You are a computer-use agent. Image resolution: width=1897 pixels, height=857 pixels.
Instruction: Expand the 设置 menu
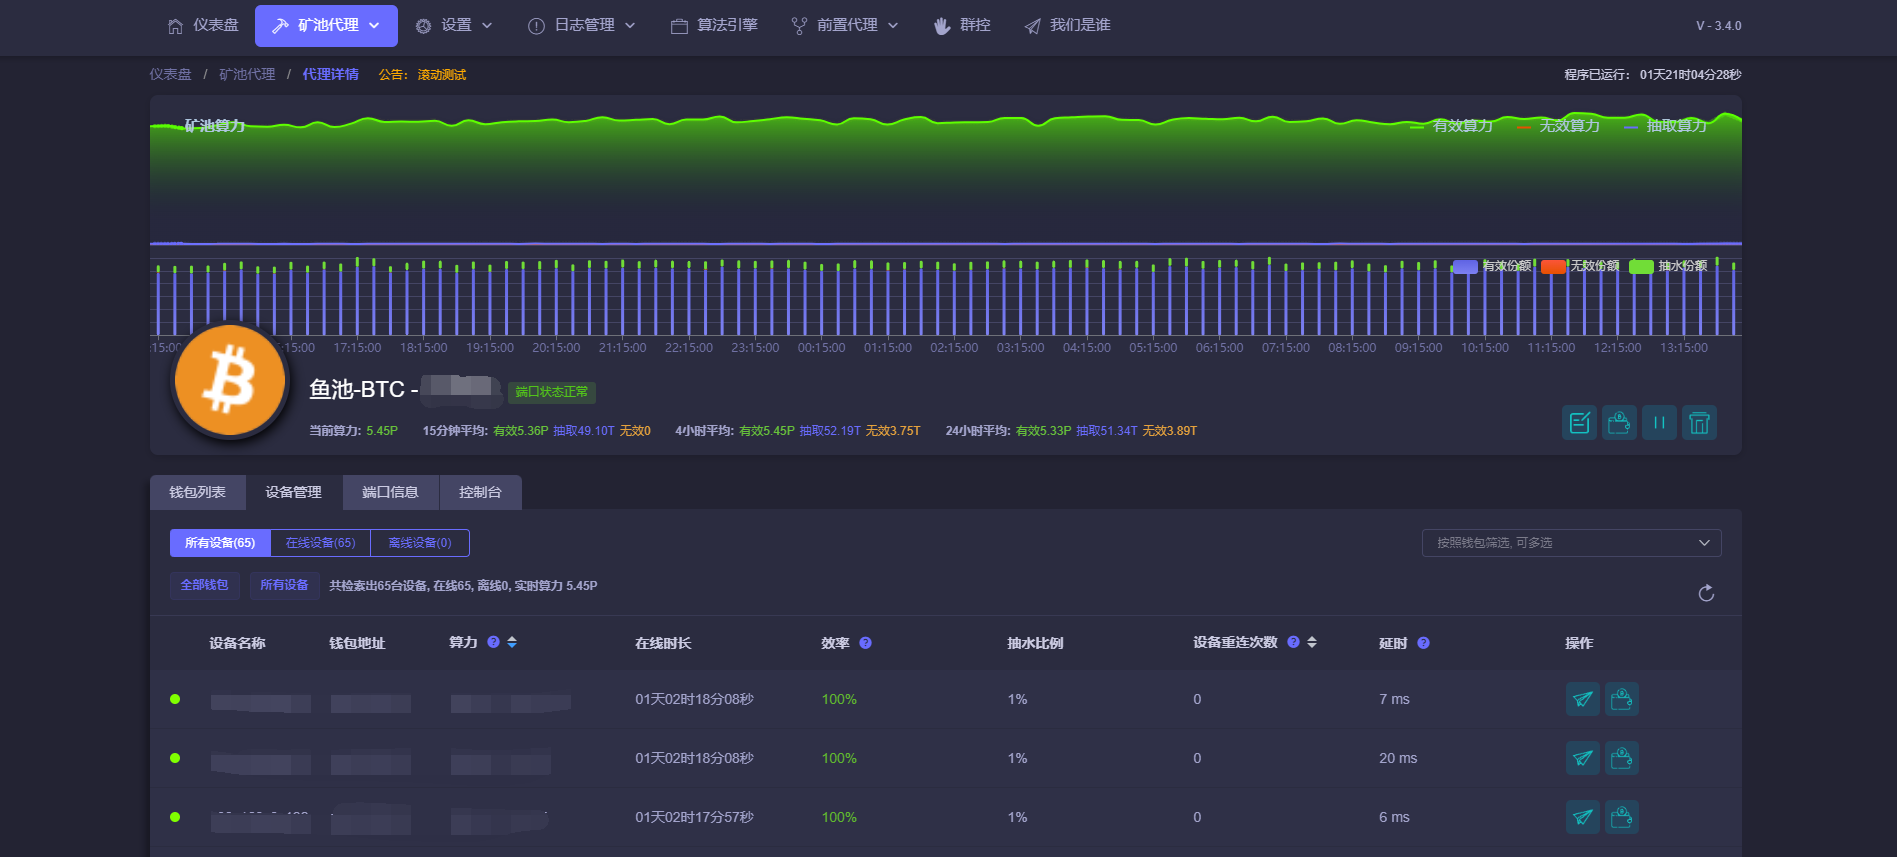click(454, 25)
